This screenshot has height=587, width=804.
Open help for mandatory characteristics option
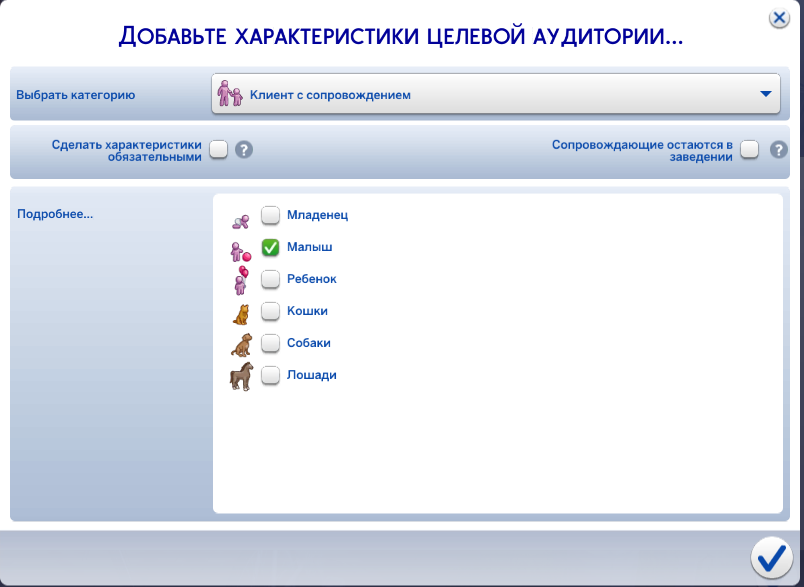244,150
